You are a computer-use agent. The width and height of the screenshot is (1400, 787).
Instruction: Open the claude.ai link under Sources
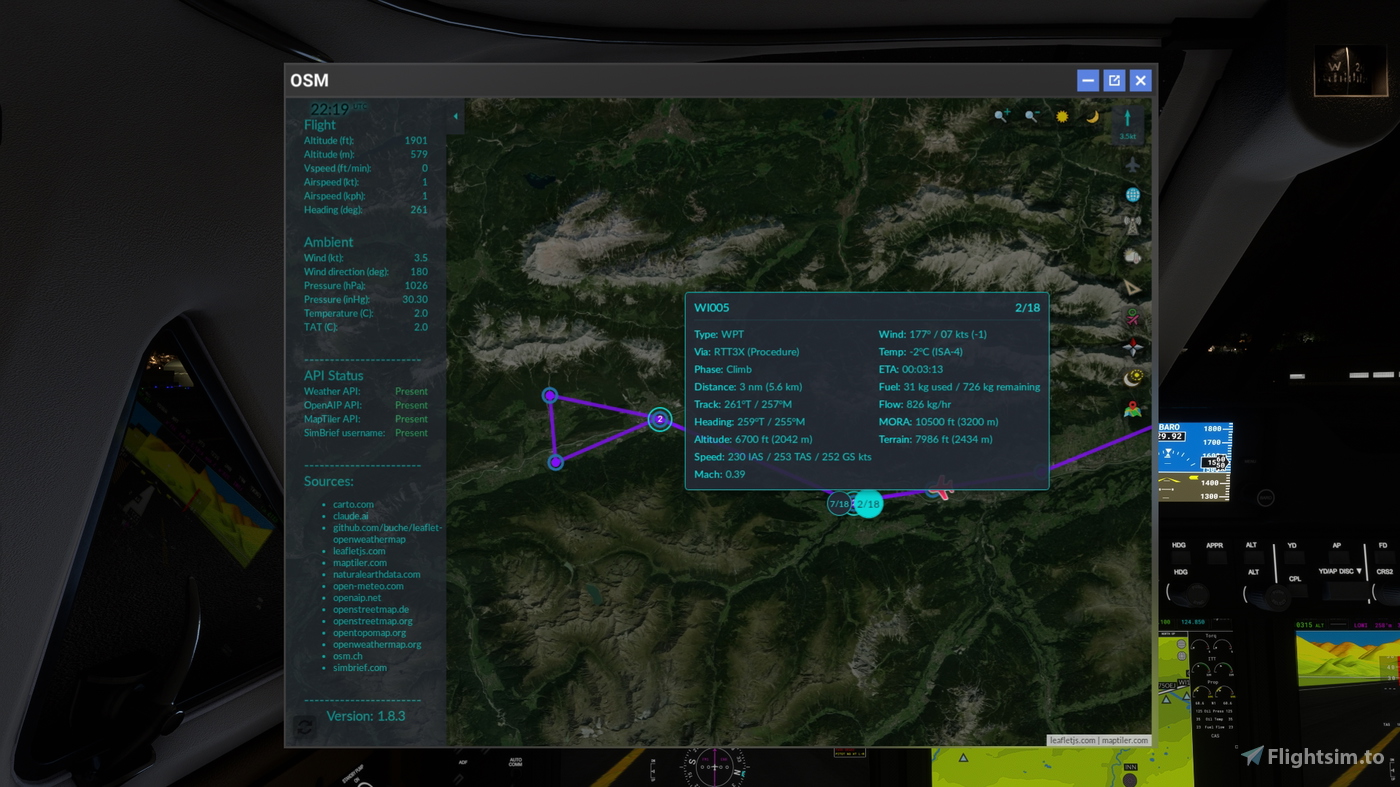coord(350,515)
